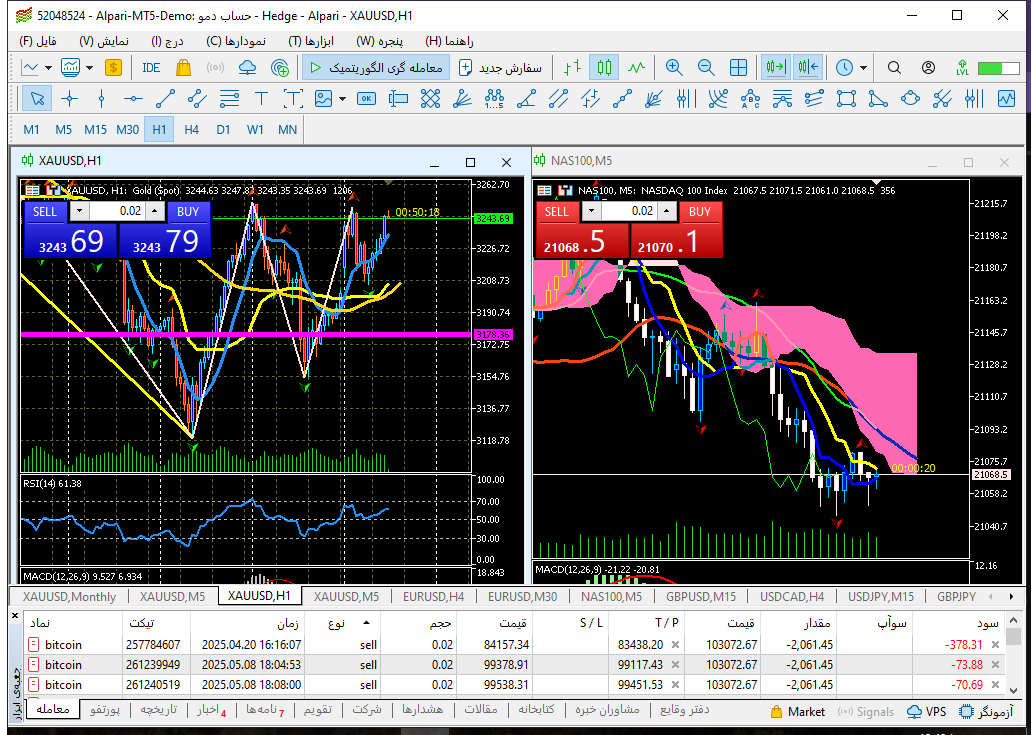
Task: Select the H4 timeframe
Action: click(x=191, y=130)
